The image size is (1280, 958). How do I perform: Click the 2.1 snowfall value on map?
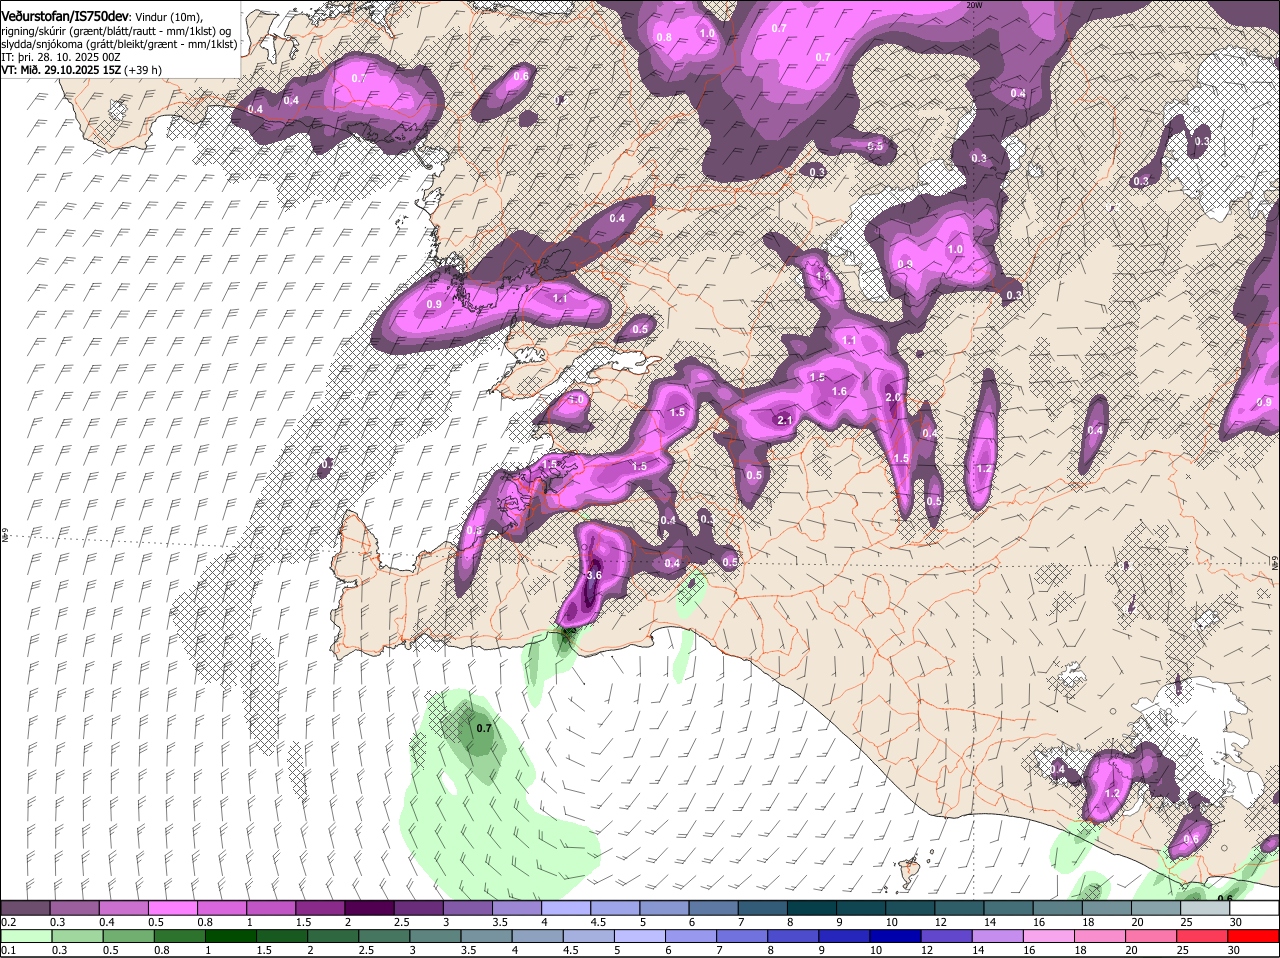coord(784,421)
